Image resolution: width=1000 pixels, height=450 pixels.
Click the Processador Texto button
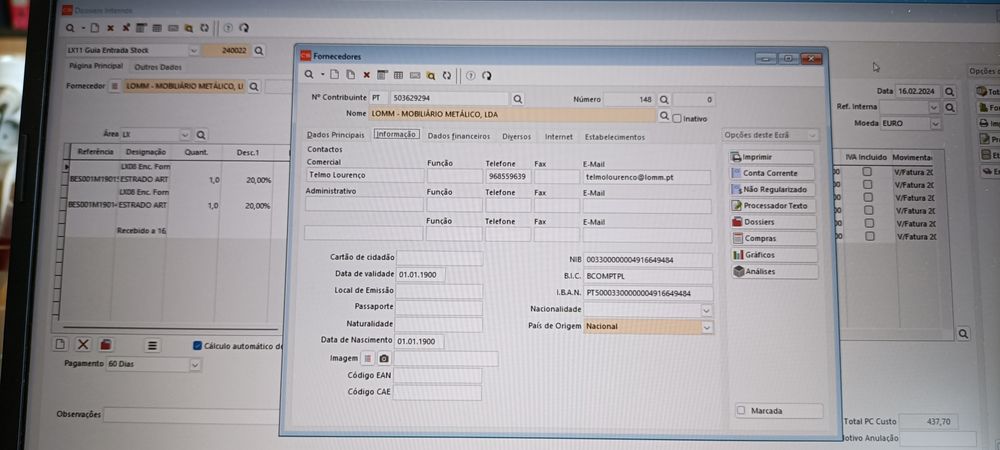pos(772,206)
